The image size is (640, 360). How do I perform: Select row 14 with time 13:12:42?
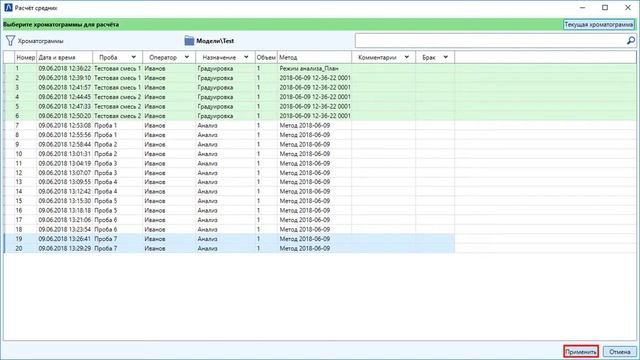(x=229, y=191)
